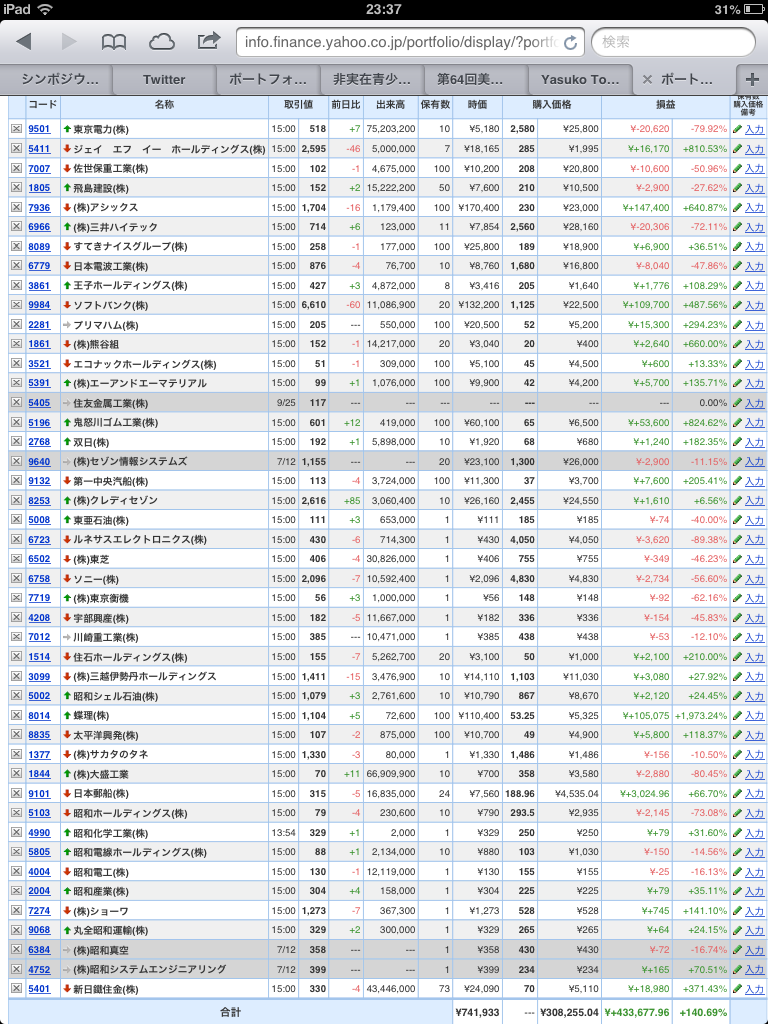Open stock code 6758 link
The width and height of the screenshot is (768, 1024).
pyautogui.click(x=39, y=579)
